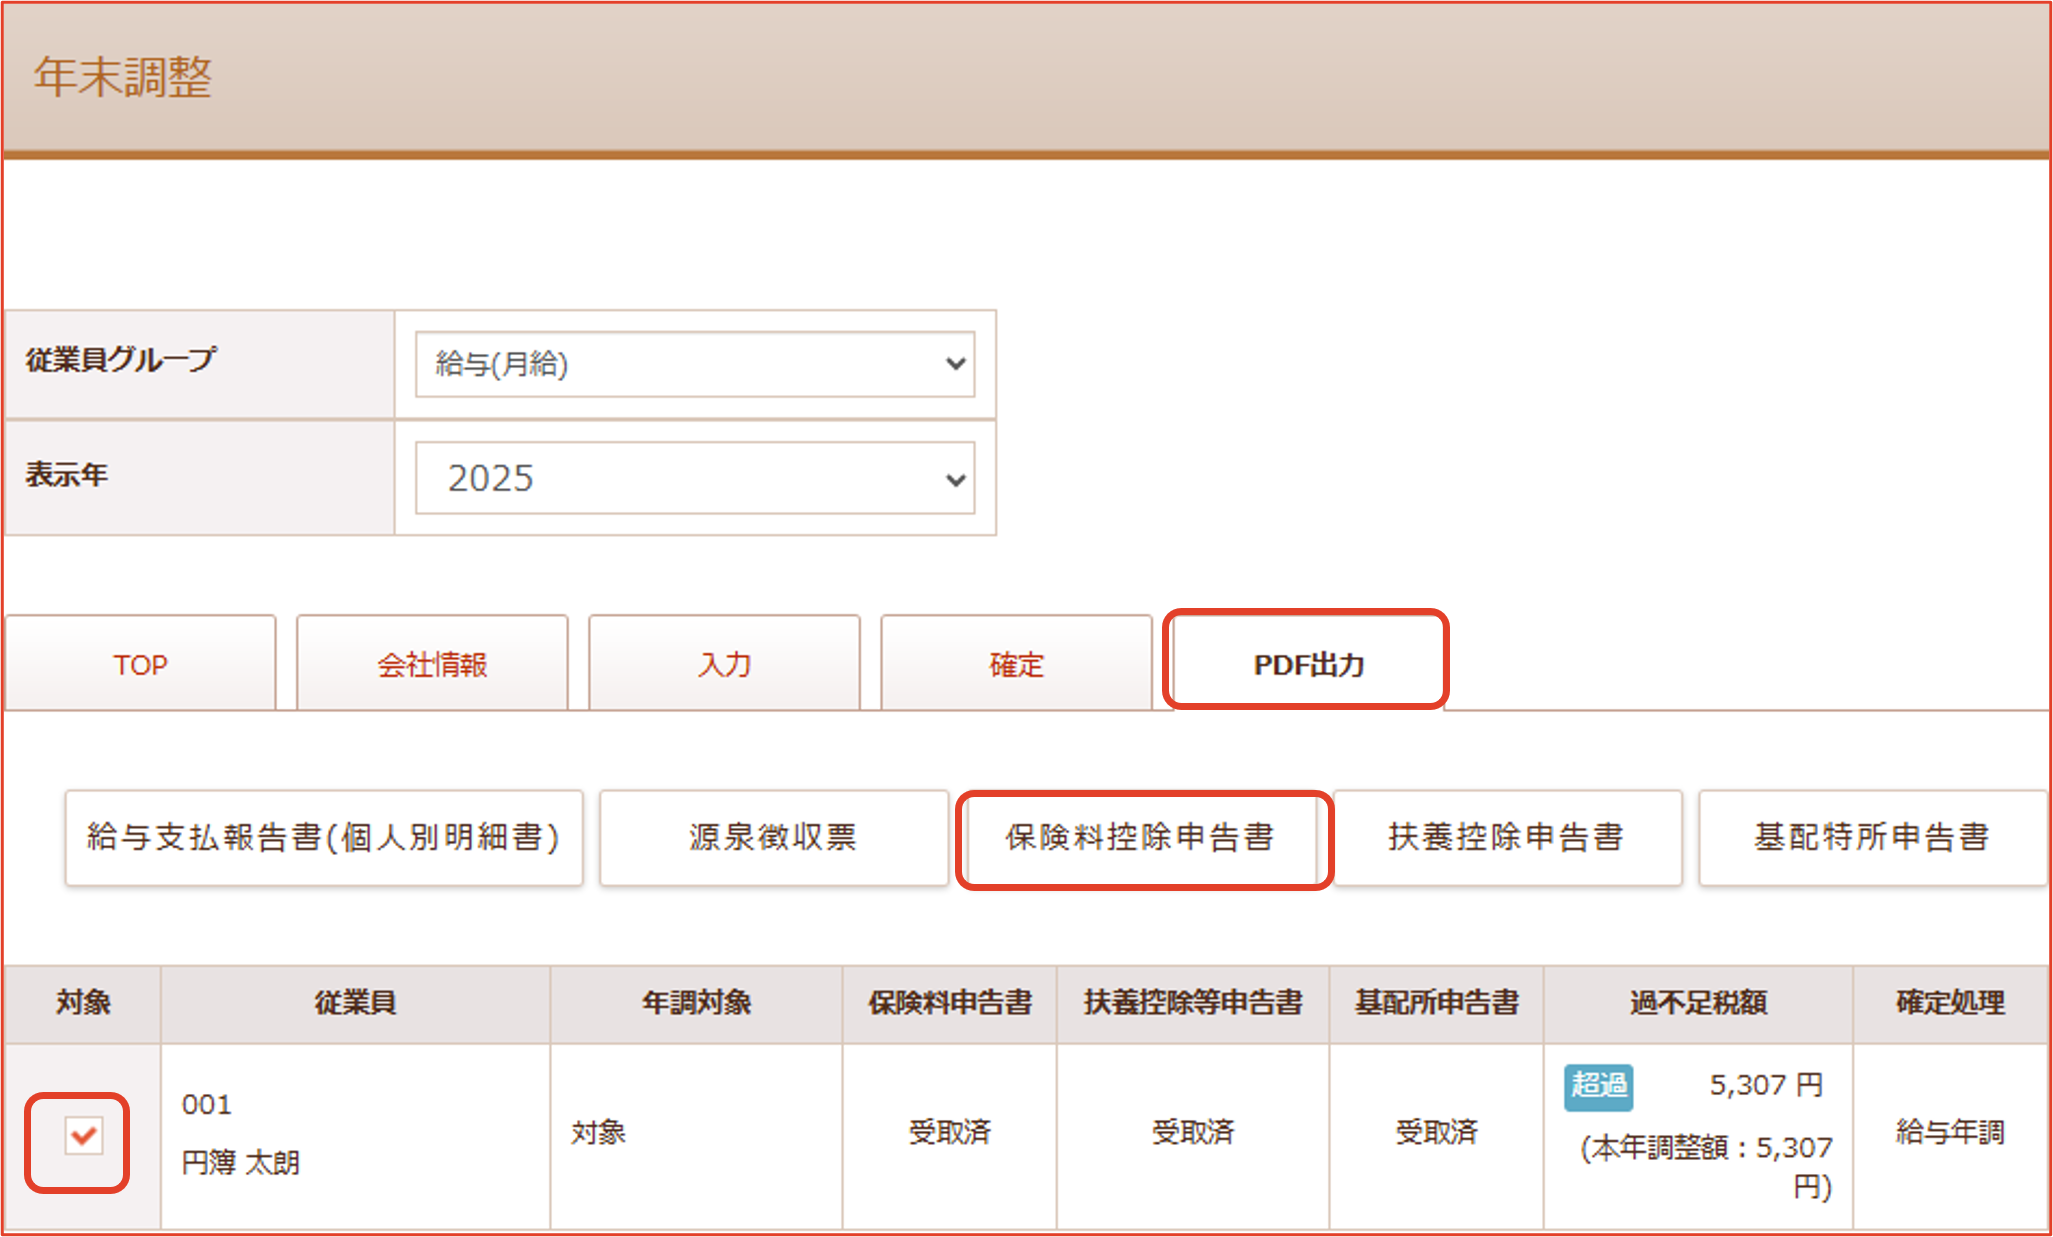Click the 従業員 column header
Viewport: 2053px width, 1237px height.
coord(355,1002)
